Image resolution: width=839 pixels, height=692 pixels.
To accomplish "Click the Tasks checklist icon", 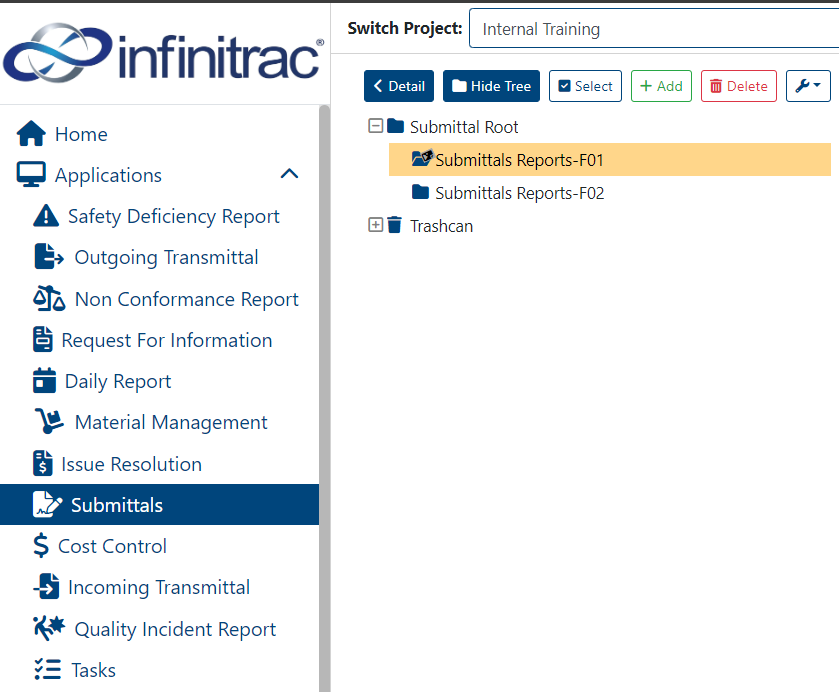I will click(48, 670).
